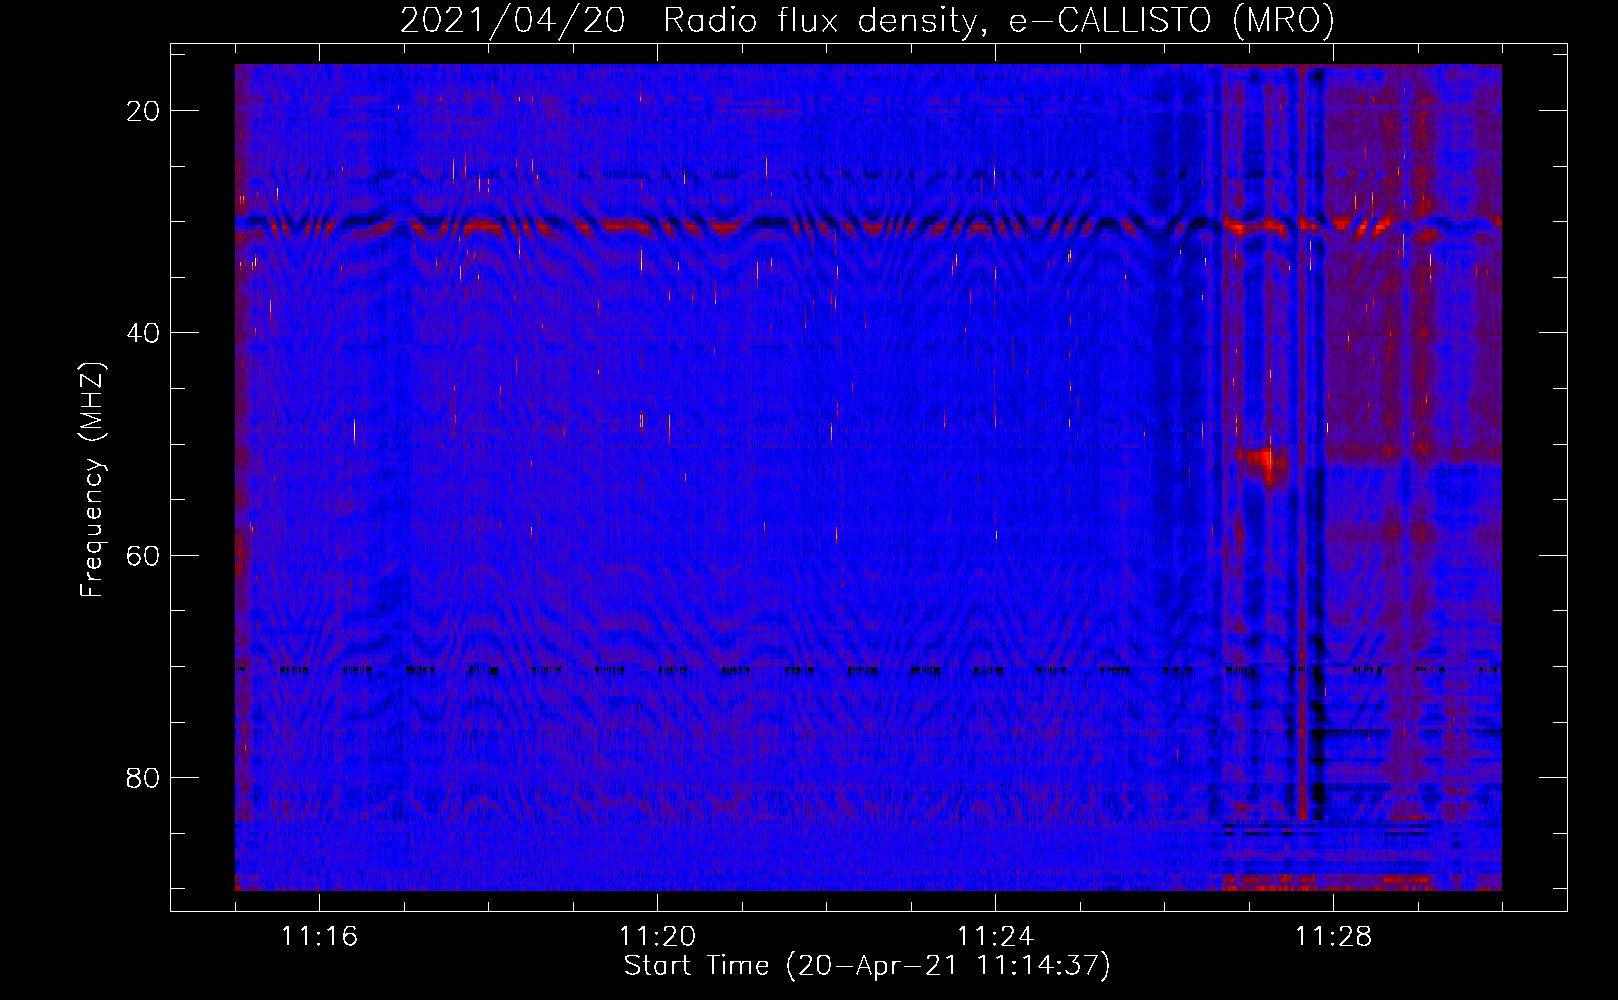Click the plot title reading '2021/04/20 Radio flux density, e-CALLISTO (MRO)'

click(867, 20)
